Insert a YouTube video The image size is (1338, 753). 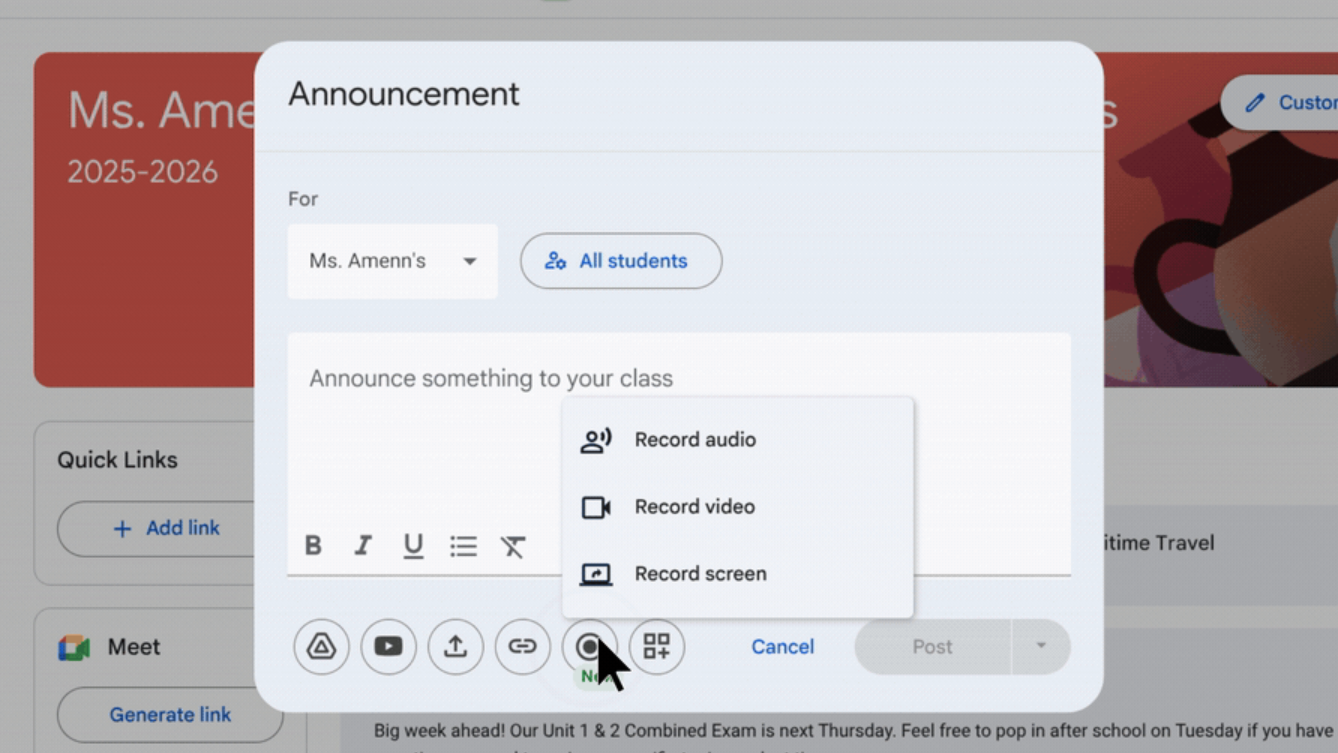click(388, 647)
